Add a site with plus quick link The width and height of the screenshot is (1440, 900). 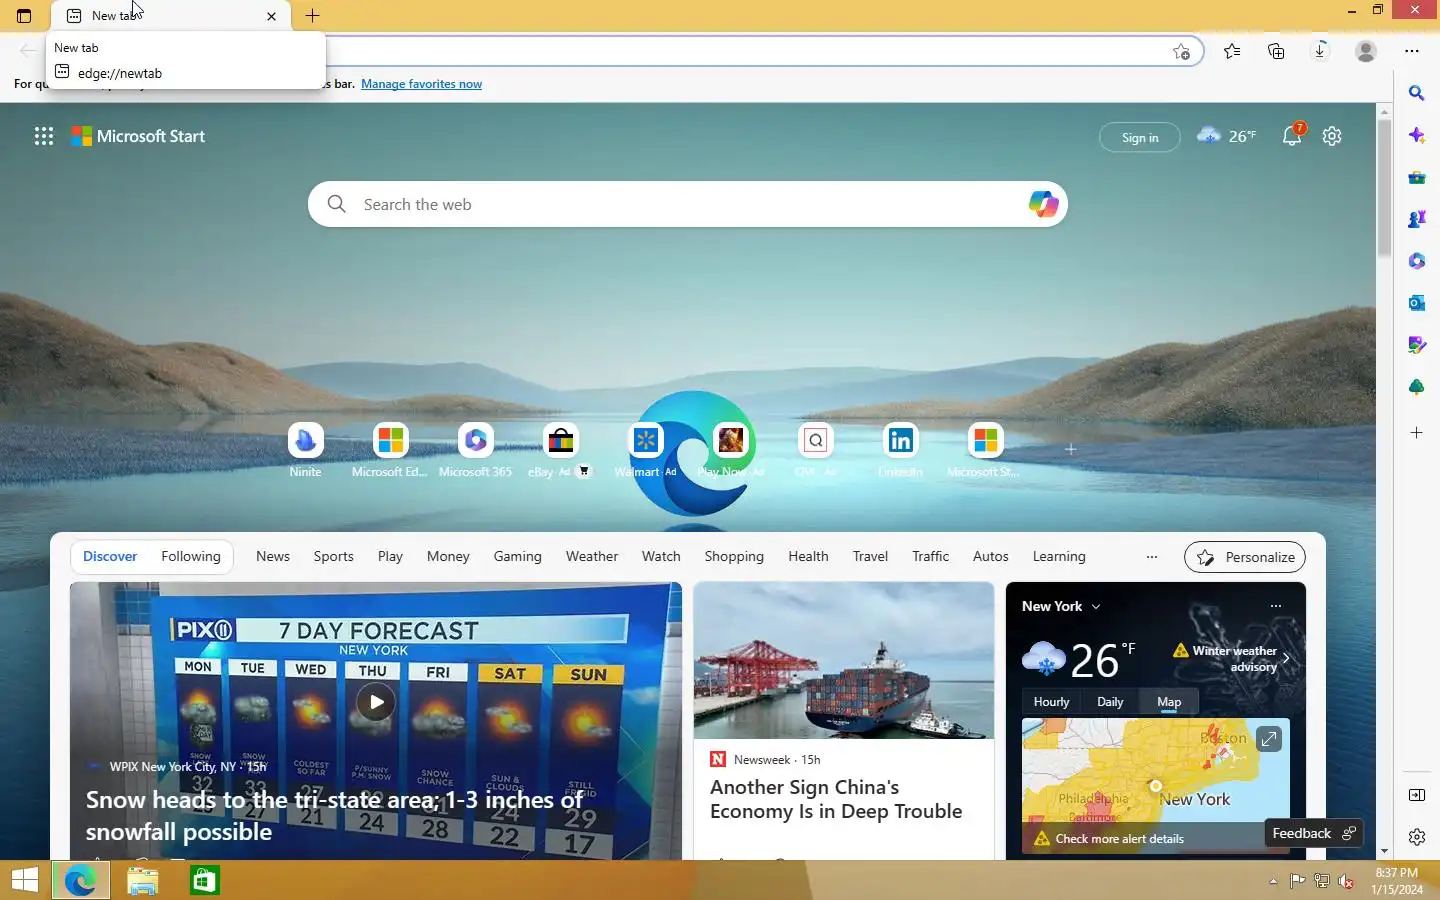point(1070,449)
